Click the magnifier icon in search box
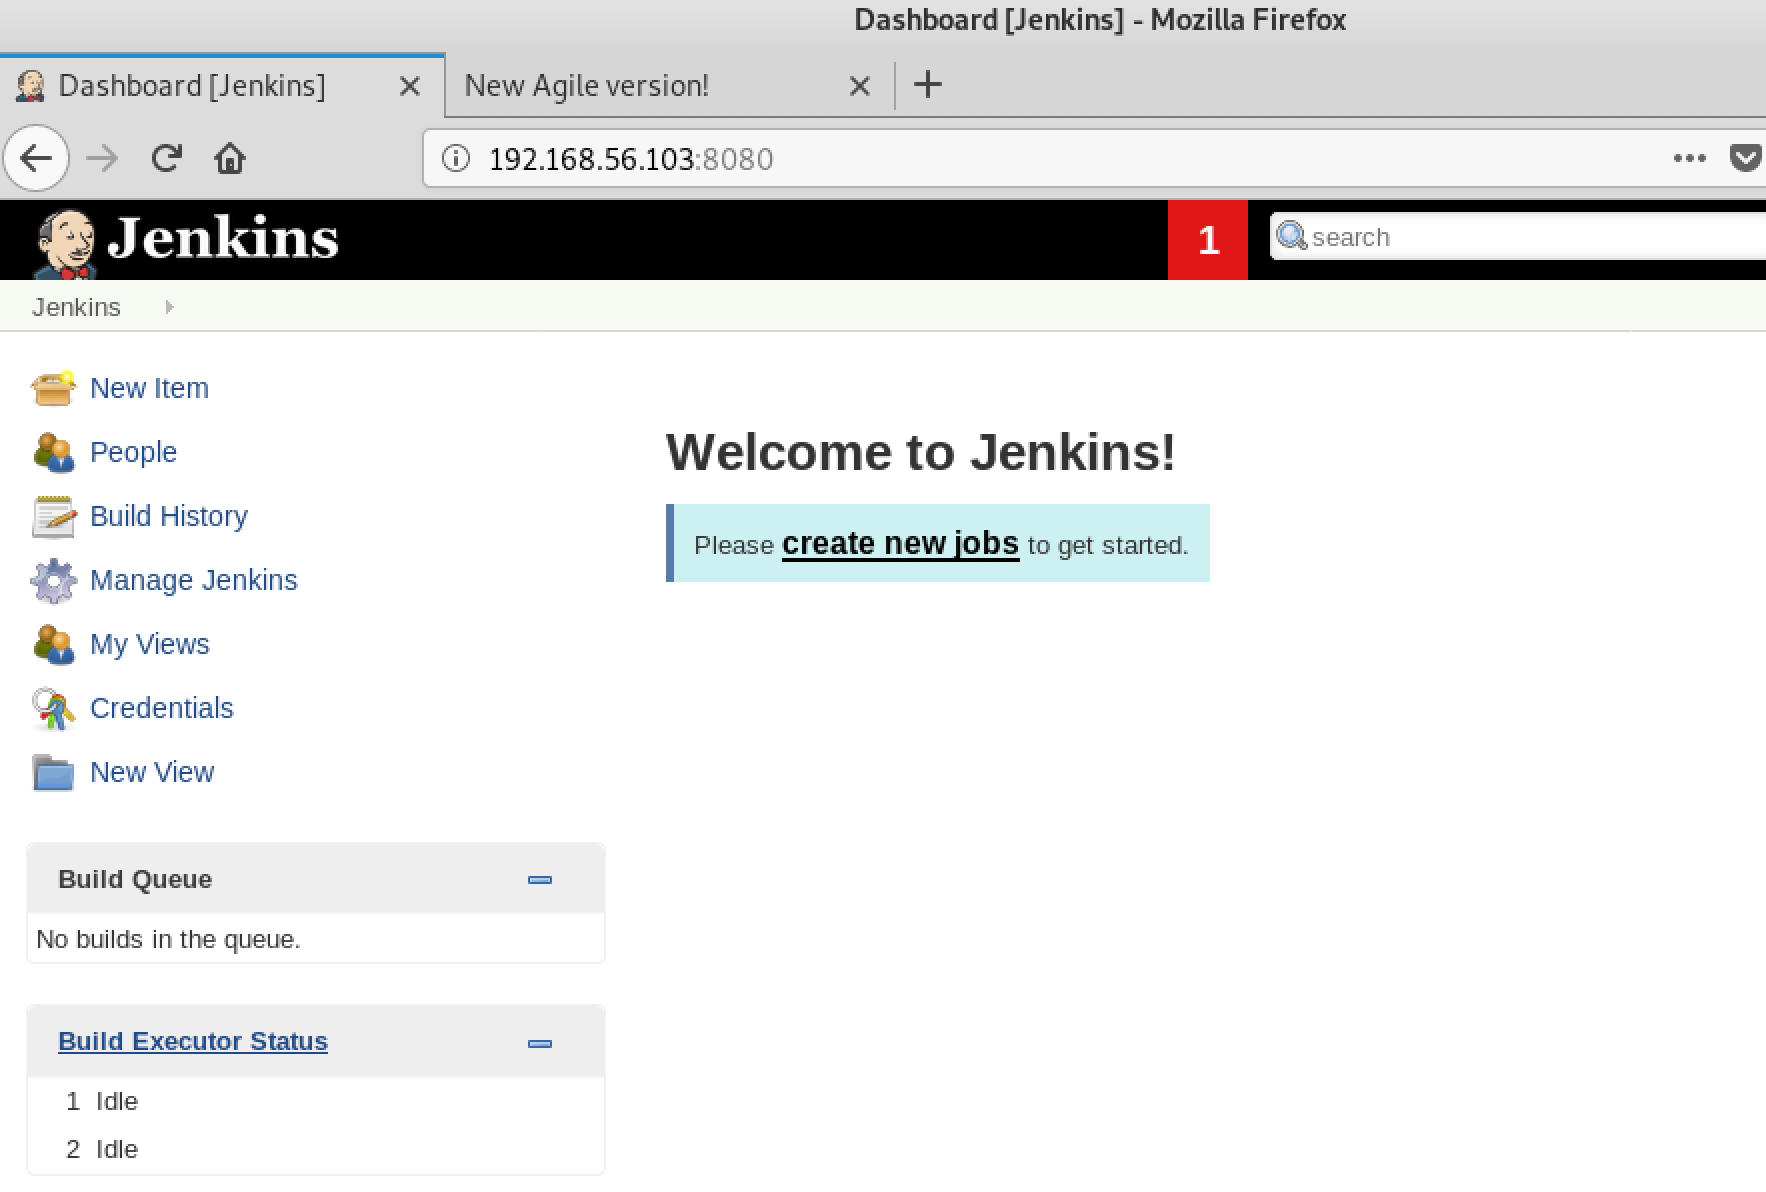The height and width of the screenshot is (1192, 1766). [x=1291, y=236]
